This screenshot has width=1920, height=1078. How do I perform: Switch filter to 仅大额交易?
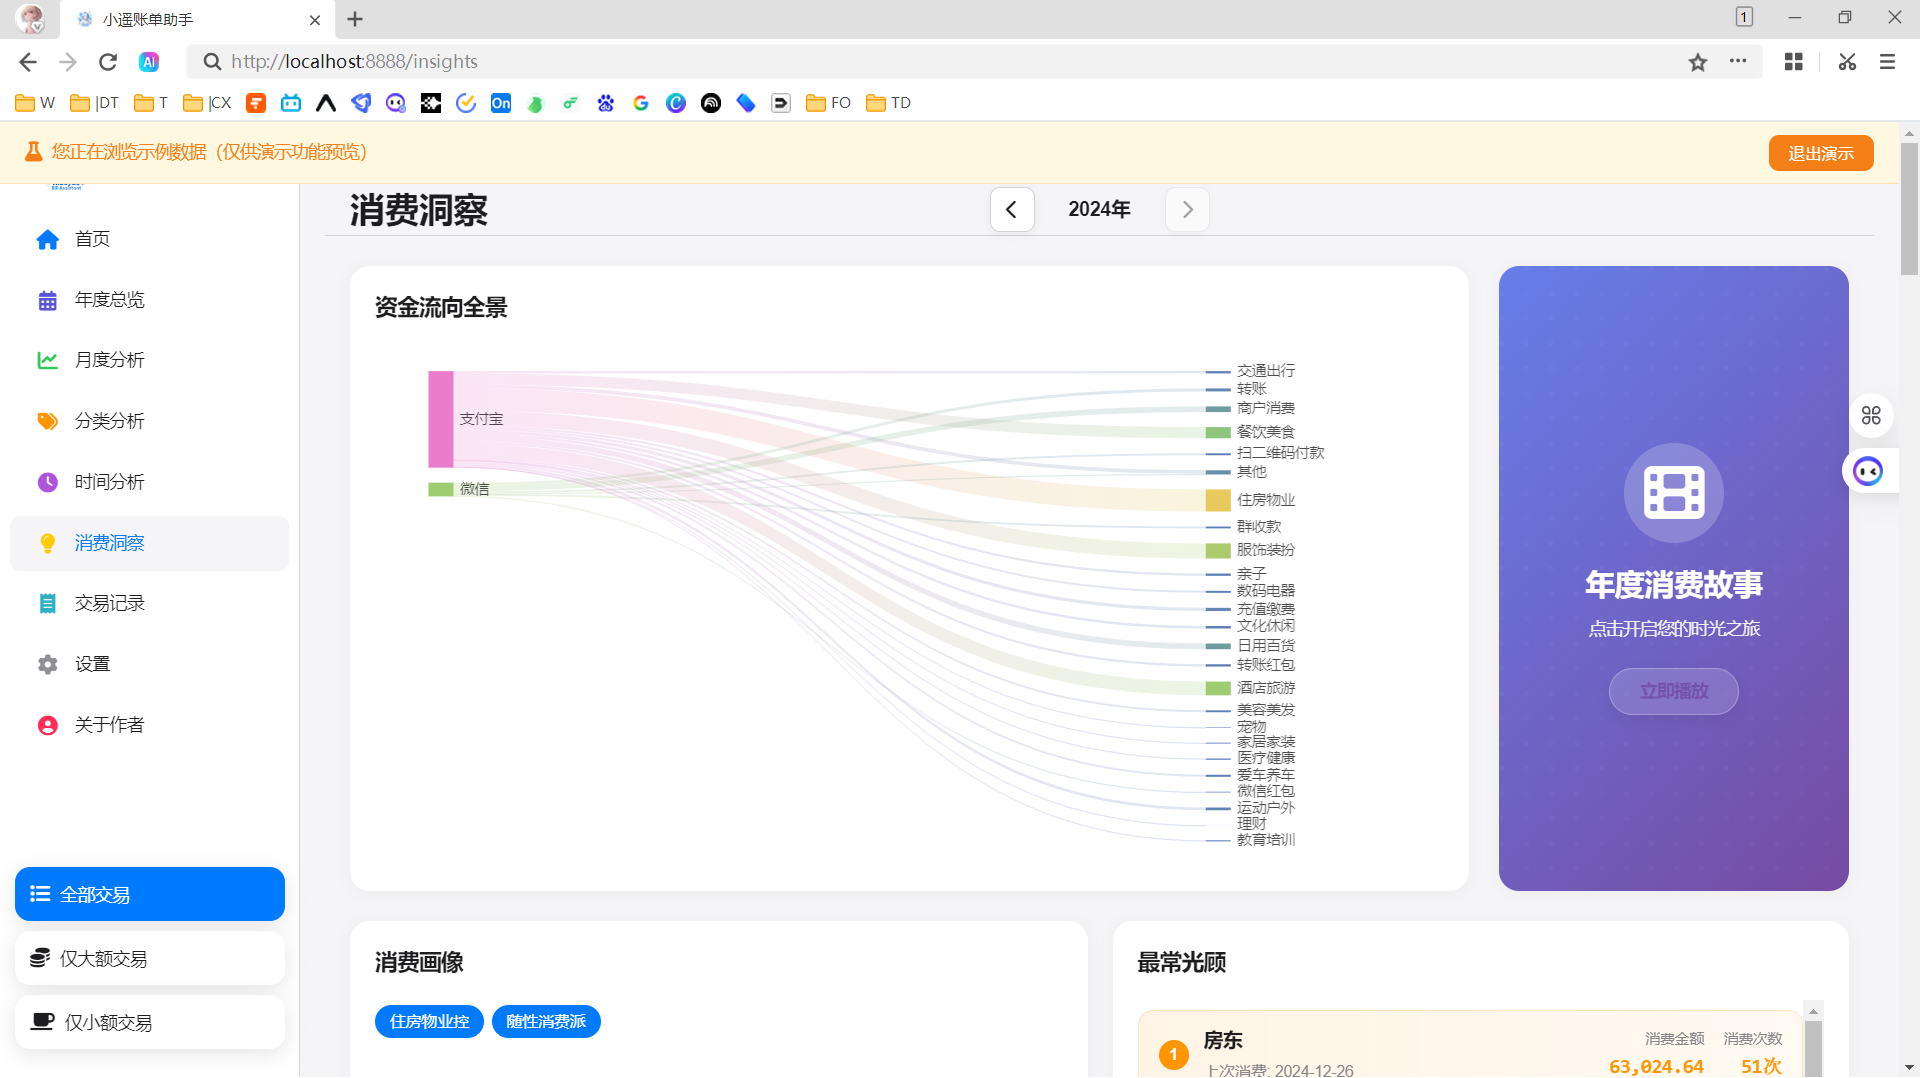tap(150, 958)
